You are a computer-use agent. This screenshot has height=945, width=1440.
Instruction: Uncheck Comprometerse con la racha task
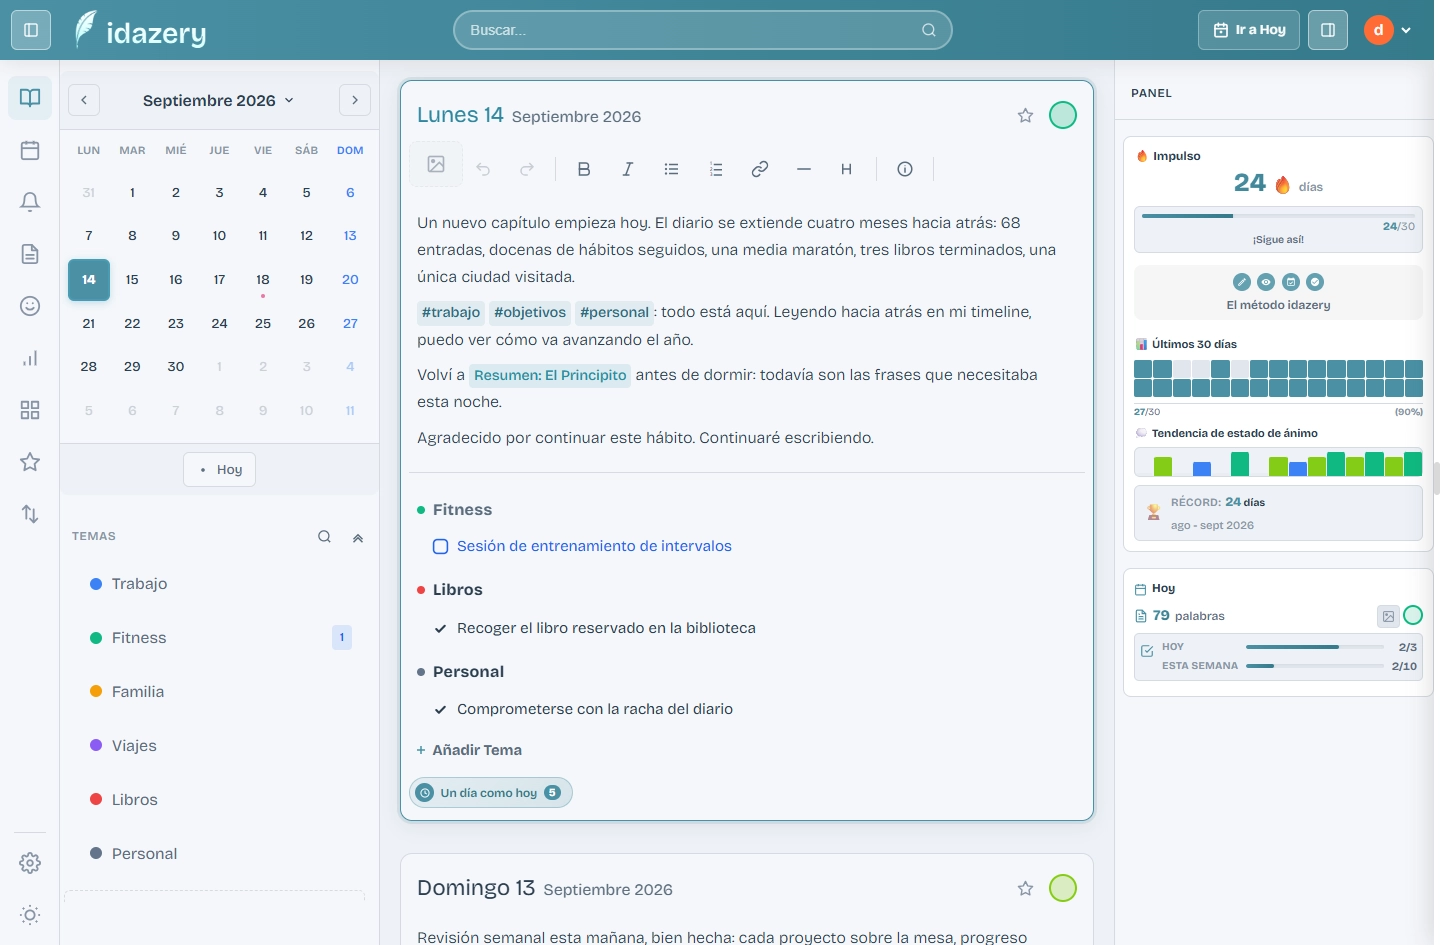coord(440,709)
